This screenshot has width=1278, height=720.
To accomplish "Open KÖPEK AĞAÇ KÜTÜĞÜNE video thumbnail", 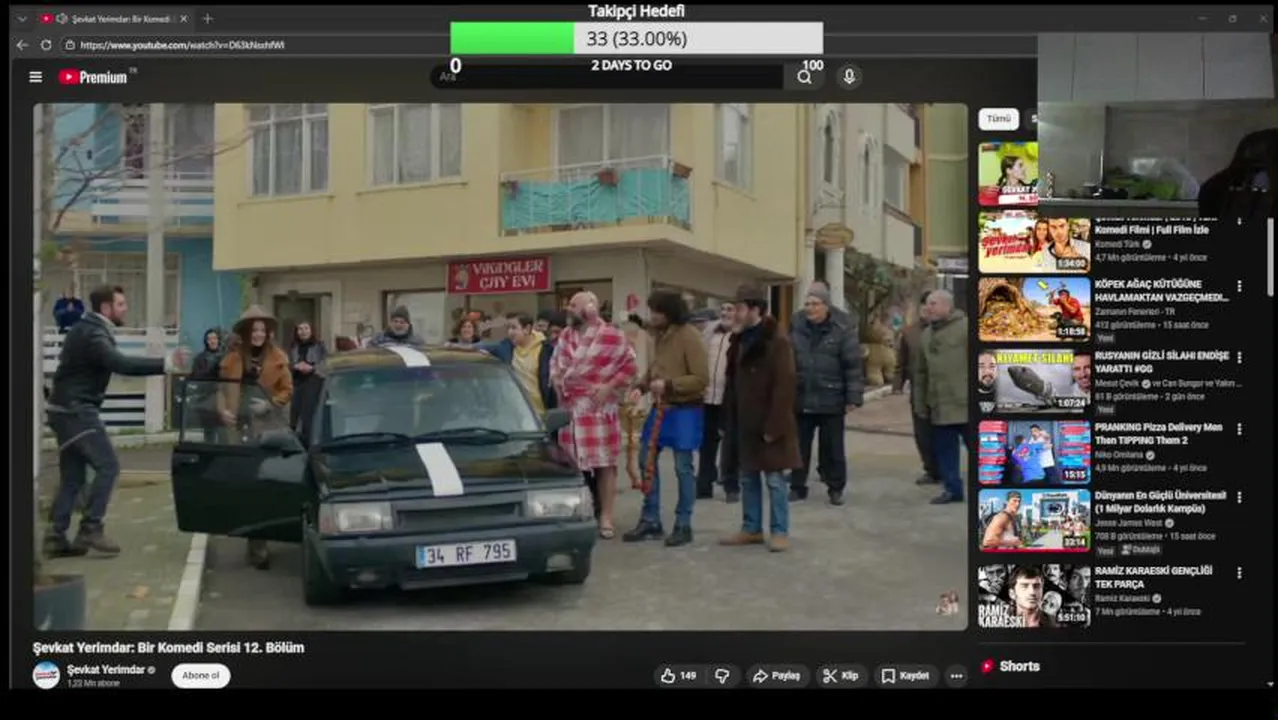I will (1034, 309).
